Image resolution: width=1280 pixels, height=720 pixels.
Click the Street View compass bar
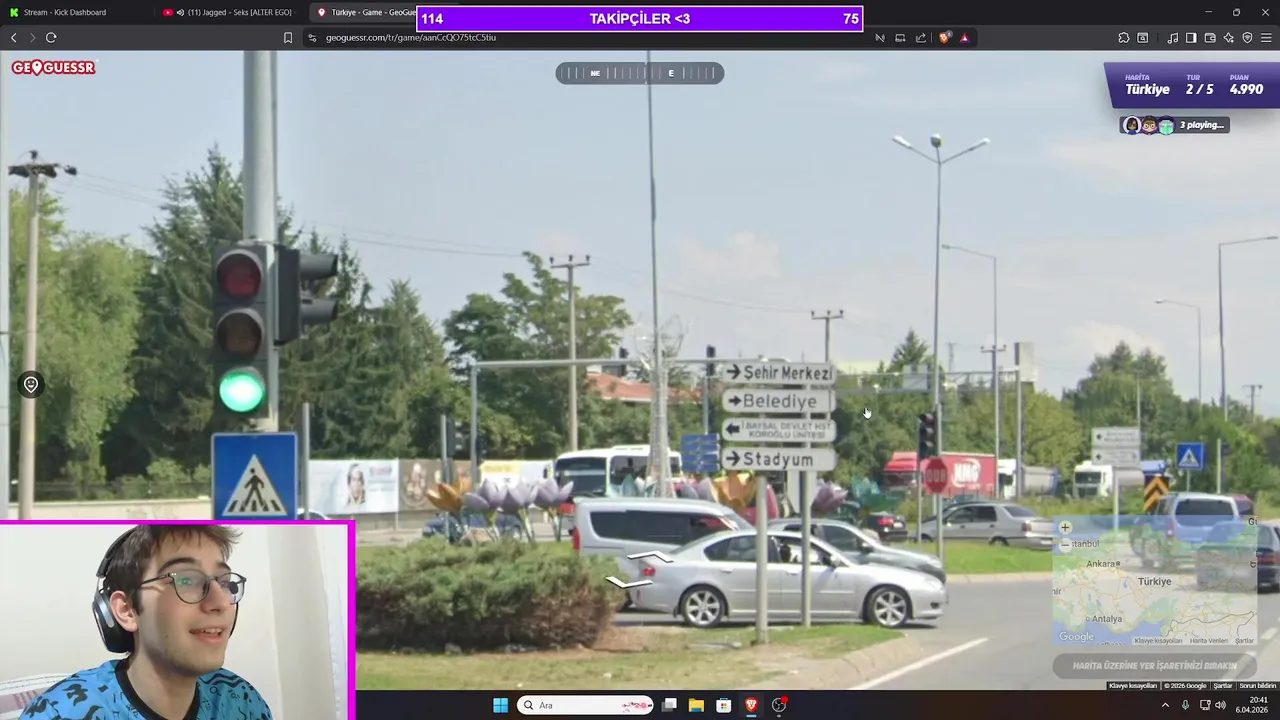[639, 73]
